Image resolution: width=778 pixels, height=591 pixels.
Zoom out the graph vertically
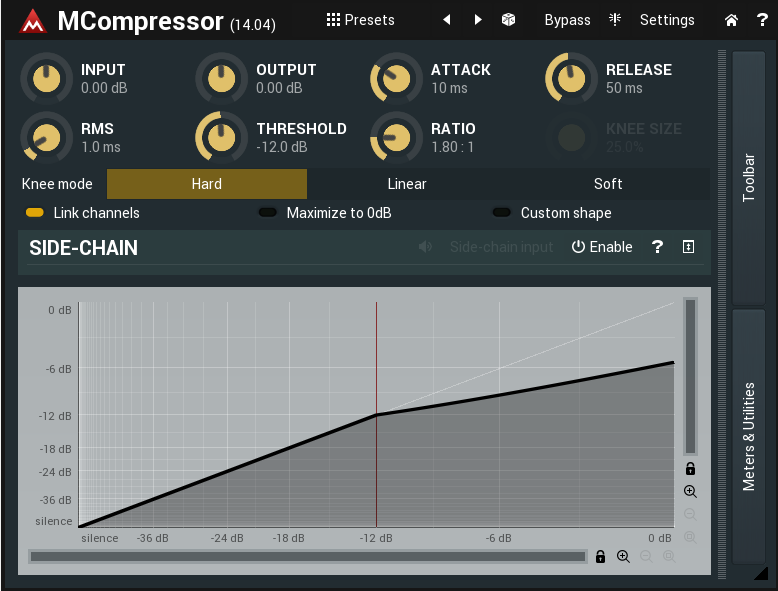pos(690,514)
